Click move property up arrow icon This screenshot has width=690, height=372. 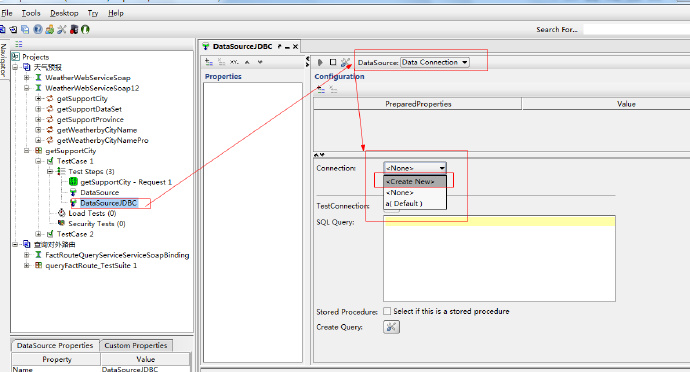tap(247, 63)
